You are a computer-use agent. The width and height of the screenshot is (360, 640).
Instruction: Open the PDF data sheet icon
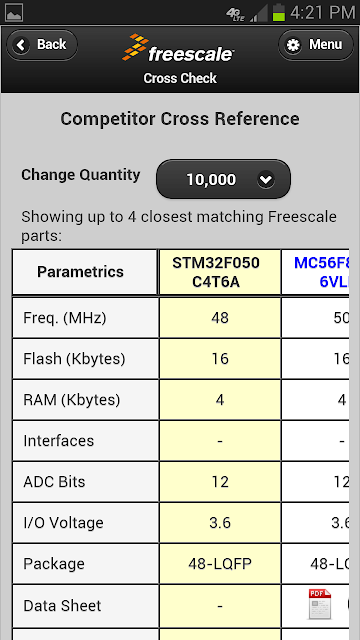[x=320, y=604]
